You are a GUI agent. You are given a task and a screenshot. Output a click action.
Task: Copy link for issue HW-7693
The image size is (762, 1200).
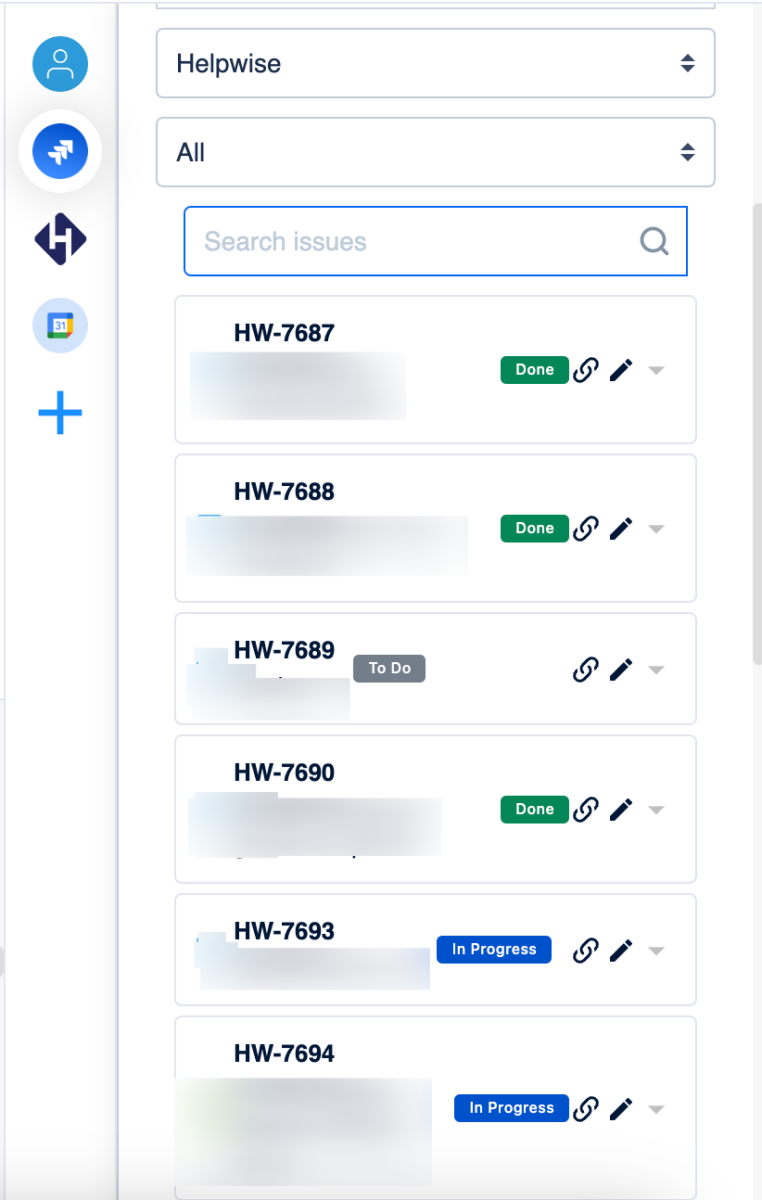(585, 950)
